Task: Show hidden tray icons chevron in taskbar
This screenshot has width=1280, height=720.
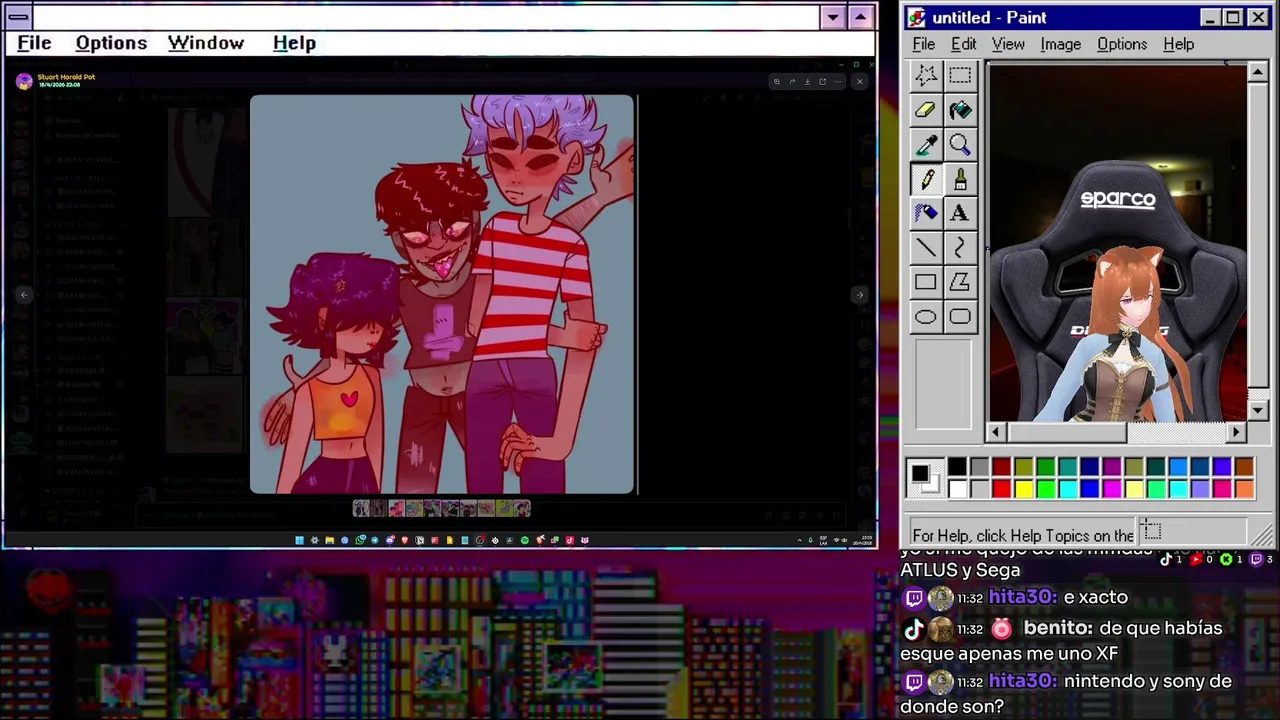Action: (800, 540)
